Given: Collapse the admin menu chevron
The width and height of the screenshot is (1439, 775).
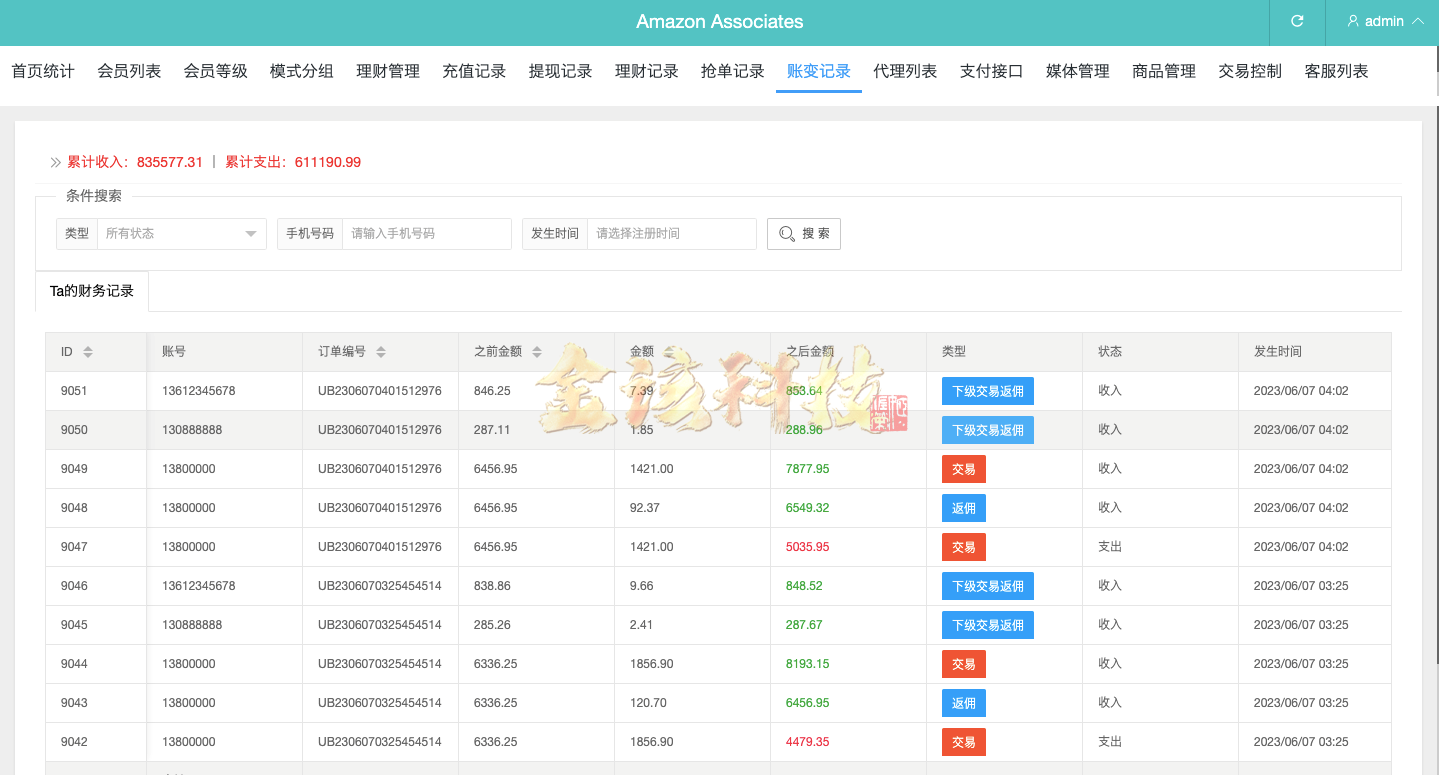Looking at the screenshot, I should 1418,21.
